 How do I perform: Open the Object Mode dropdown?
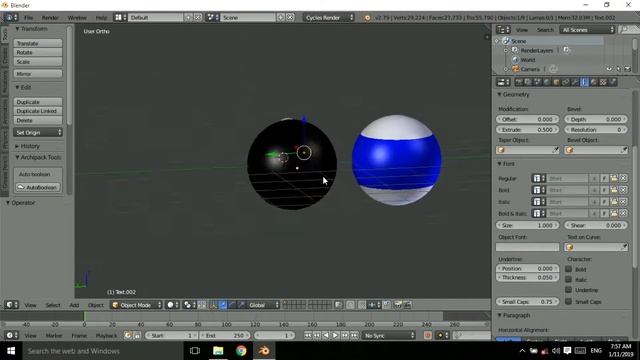pos(136,305)
